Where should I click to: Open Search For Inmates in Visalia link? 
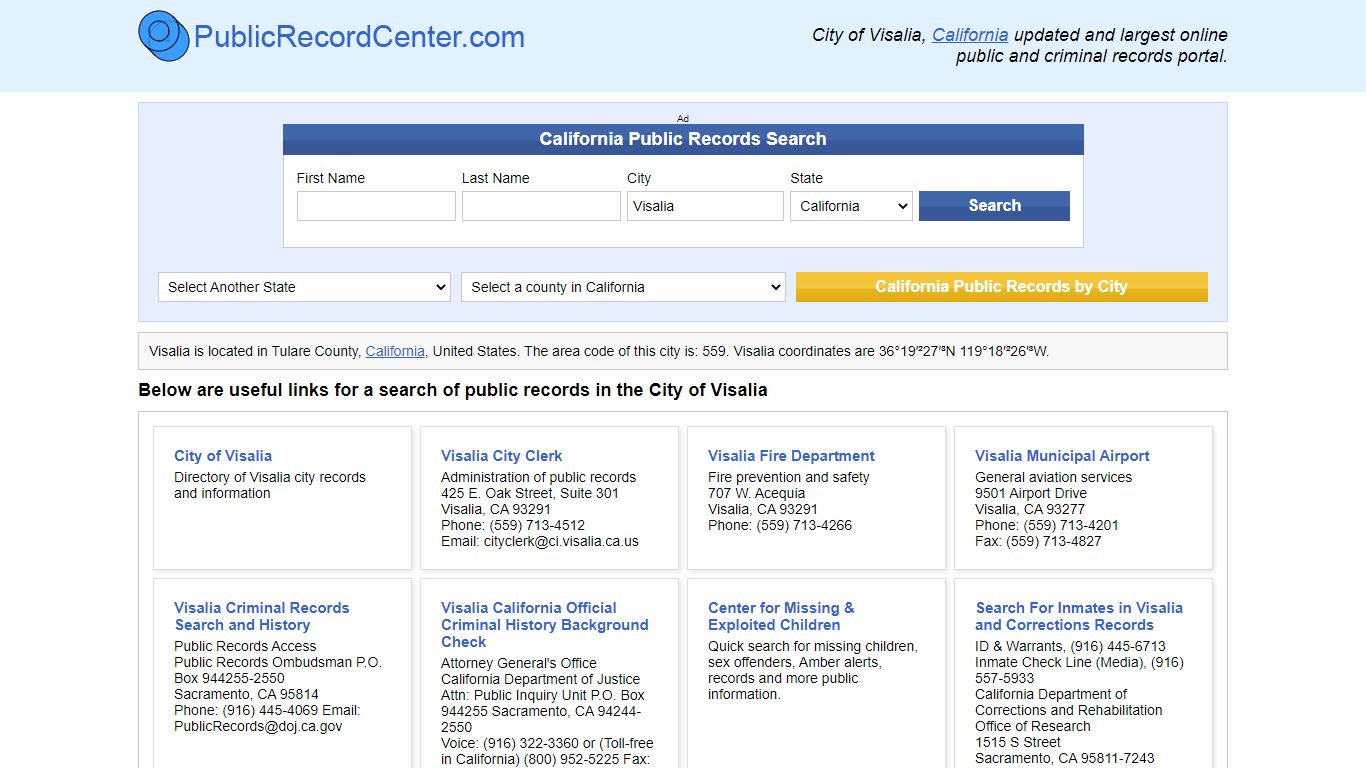(x=1079, y=616)
